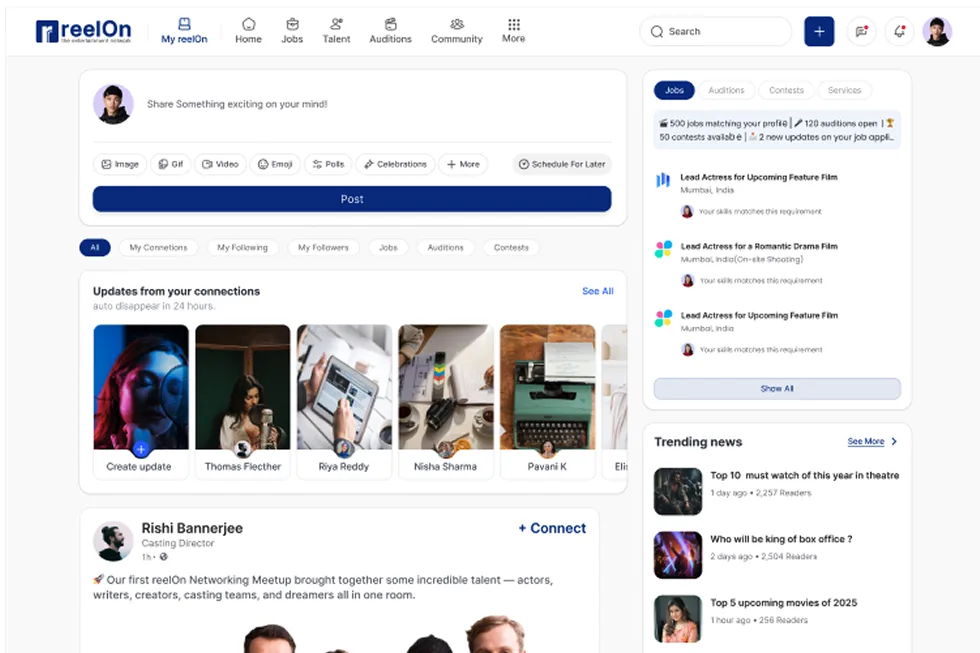Open the notifications bell icon
980x653 pixels.
899,31
